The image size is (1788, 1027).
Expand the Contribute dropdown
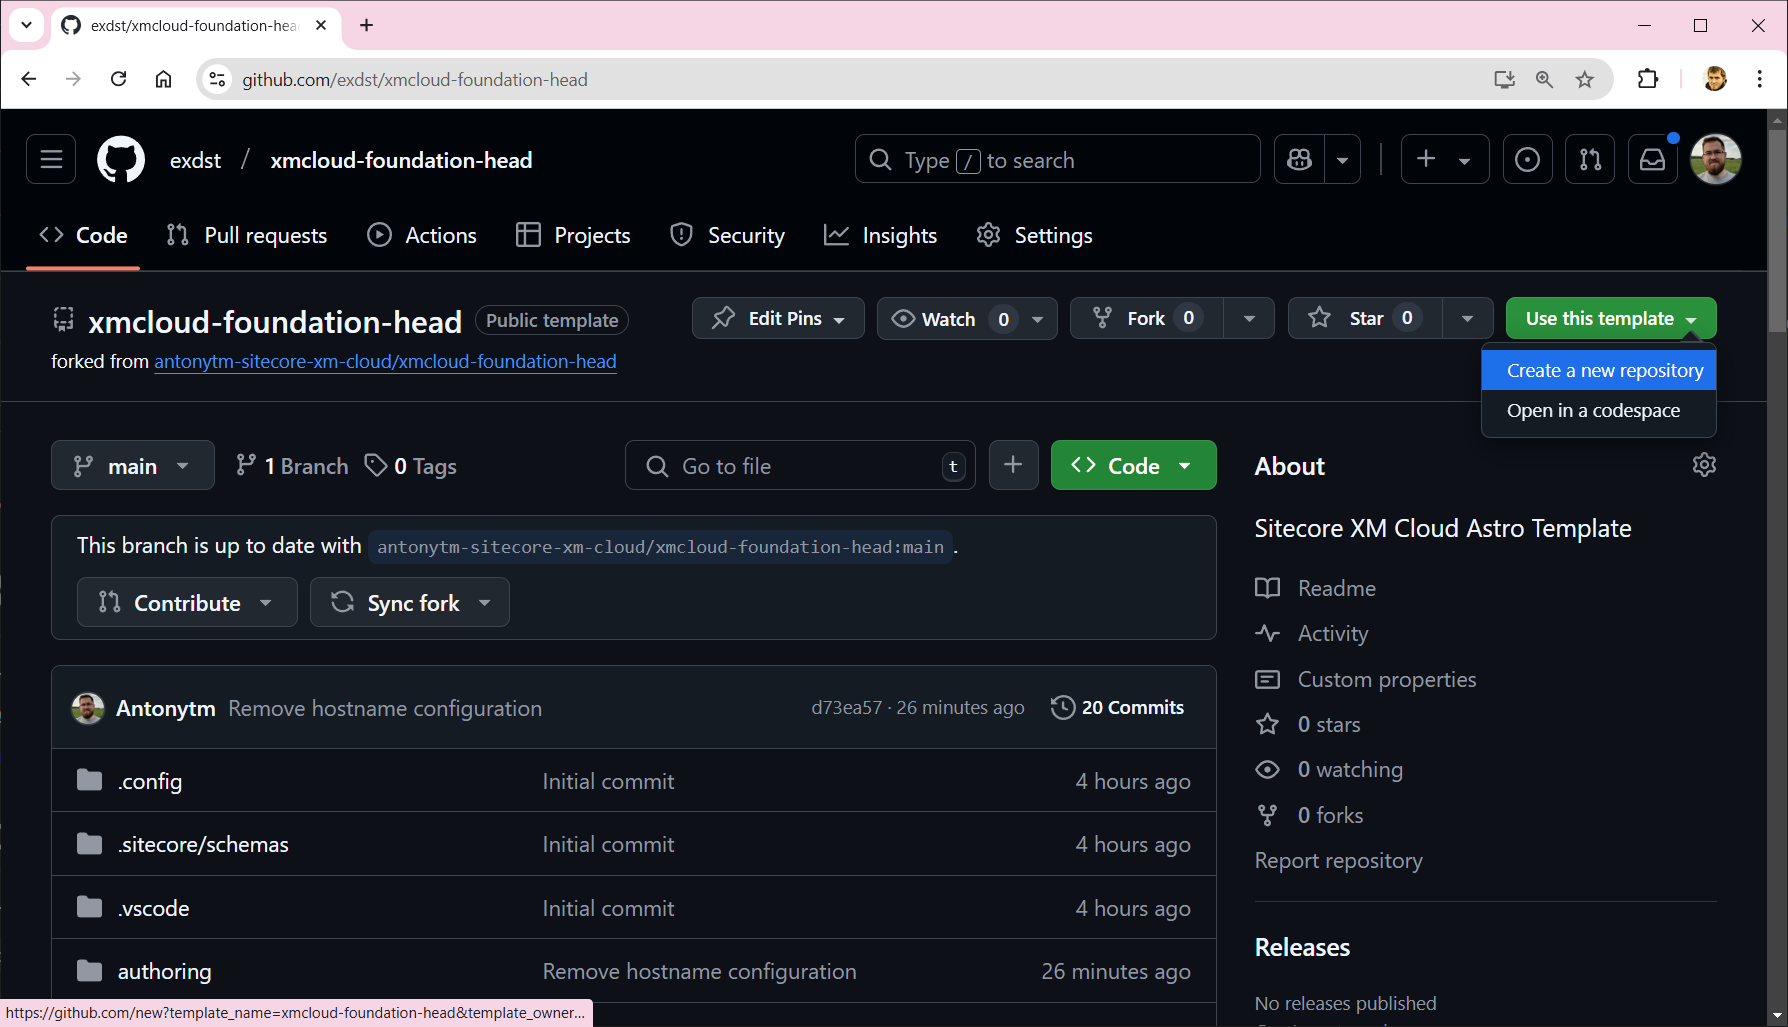pos(186,602)
